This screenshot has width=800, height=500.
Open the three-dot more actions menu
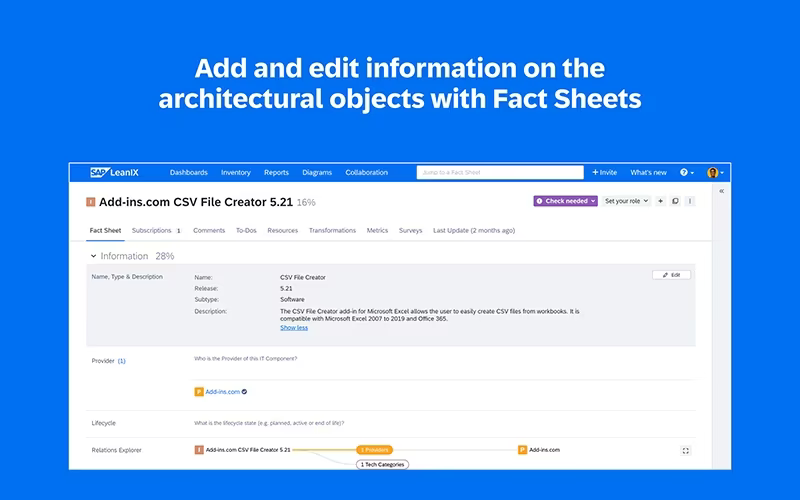(690, 201)
